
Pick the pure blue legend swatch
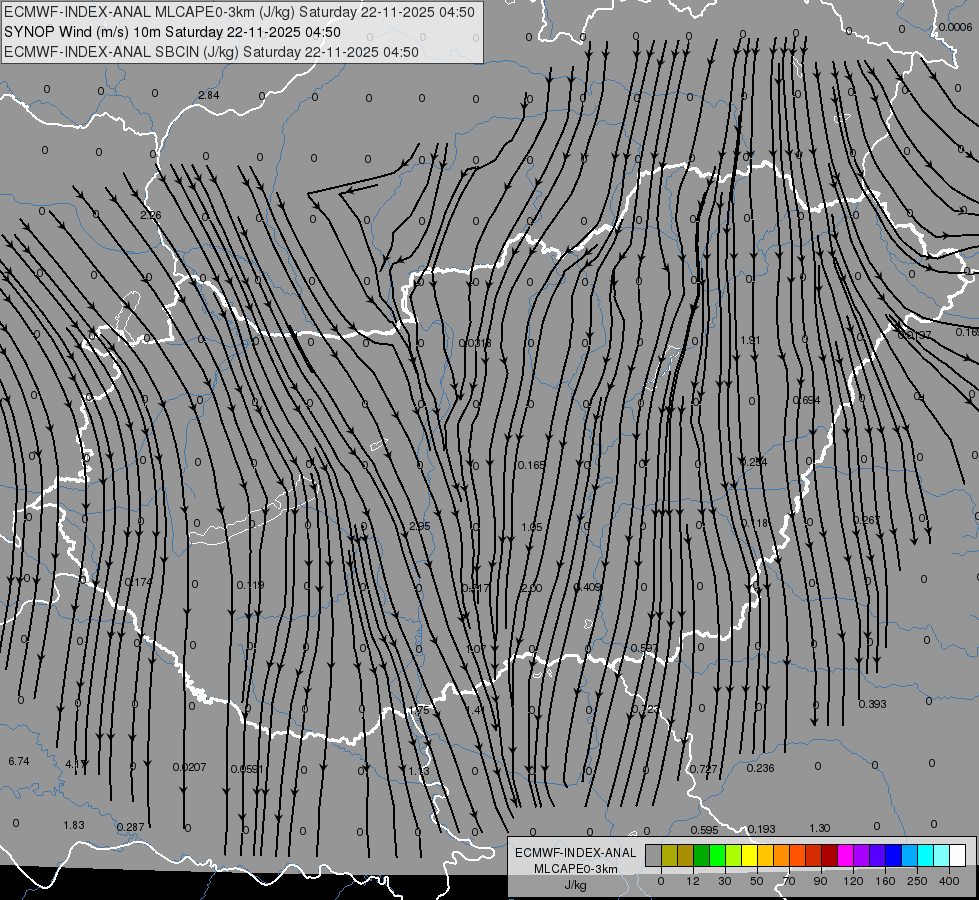894,855
